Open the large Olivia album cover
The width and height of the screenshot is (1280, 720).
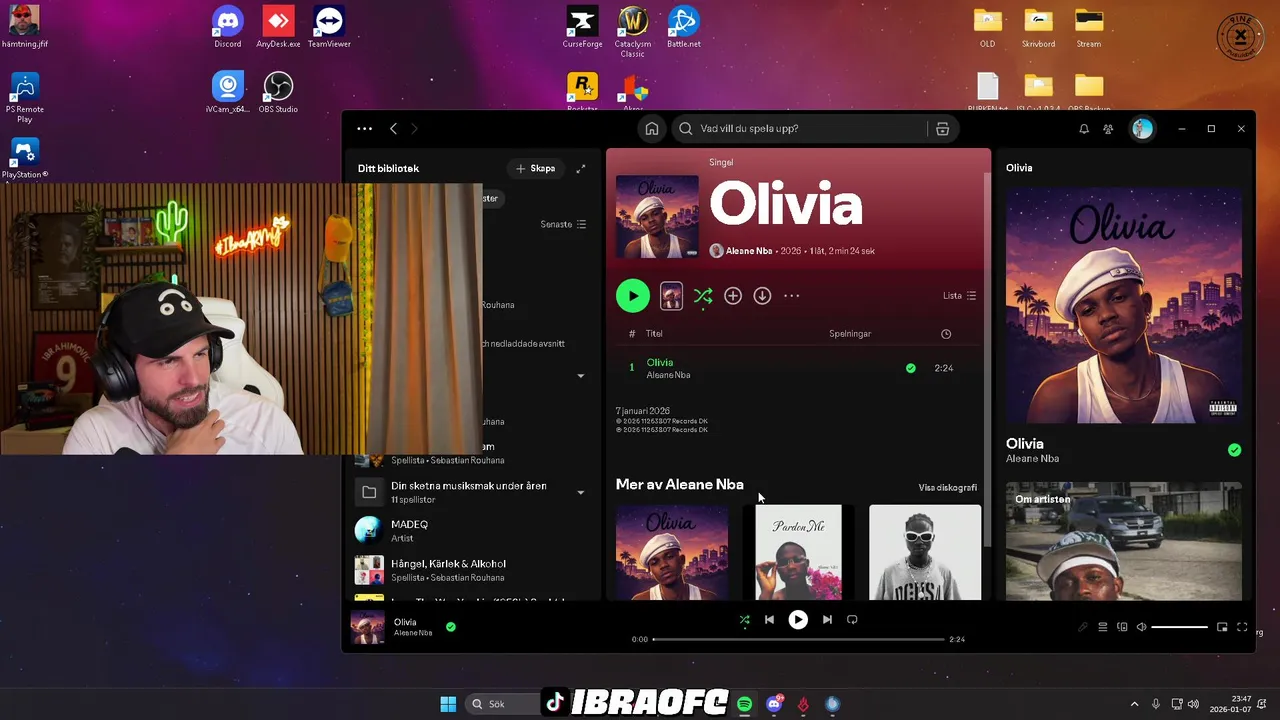657,216
